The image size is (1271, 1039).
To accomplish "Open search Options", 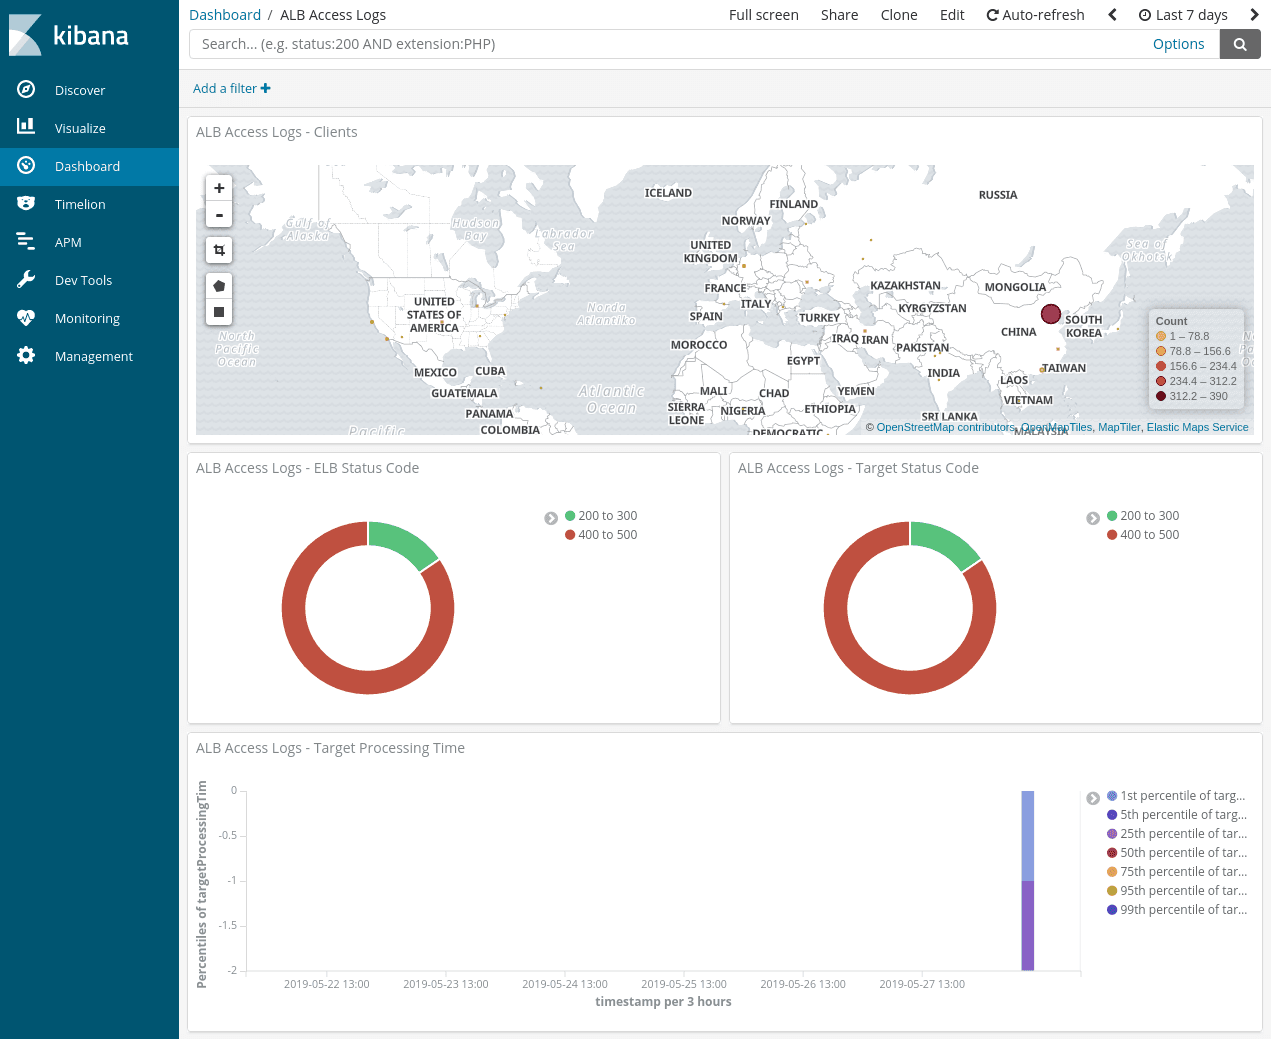I will pyautogui.click(x=1178, y=44).
